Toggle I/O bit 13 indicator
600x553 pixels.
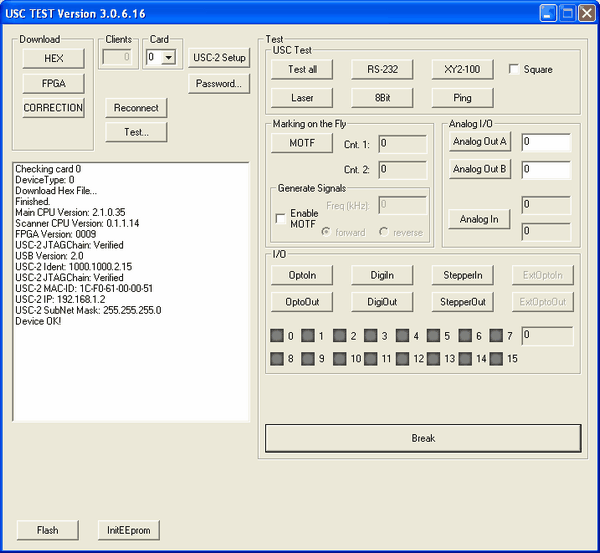433,359
